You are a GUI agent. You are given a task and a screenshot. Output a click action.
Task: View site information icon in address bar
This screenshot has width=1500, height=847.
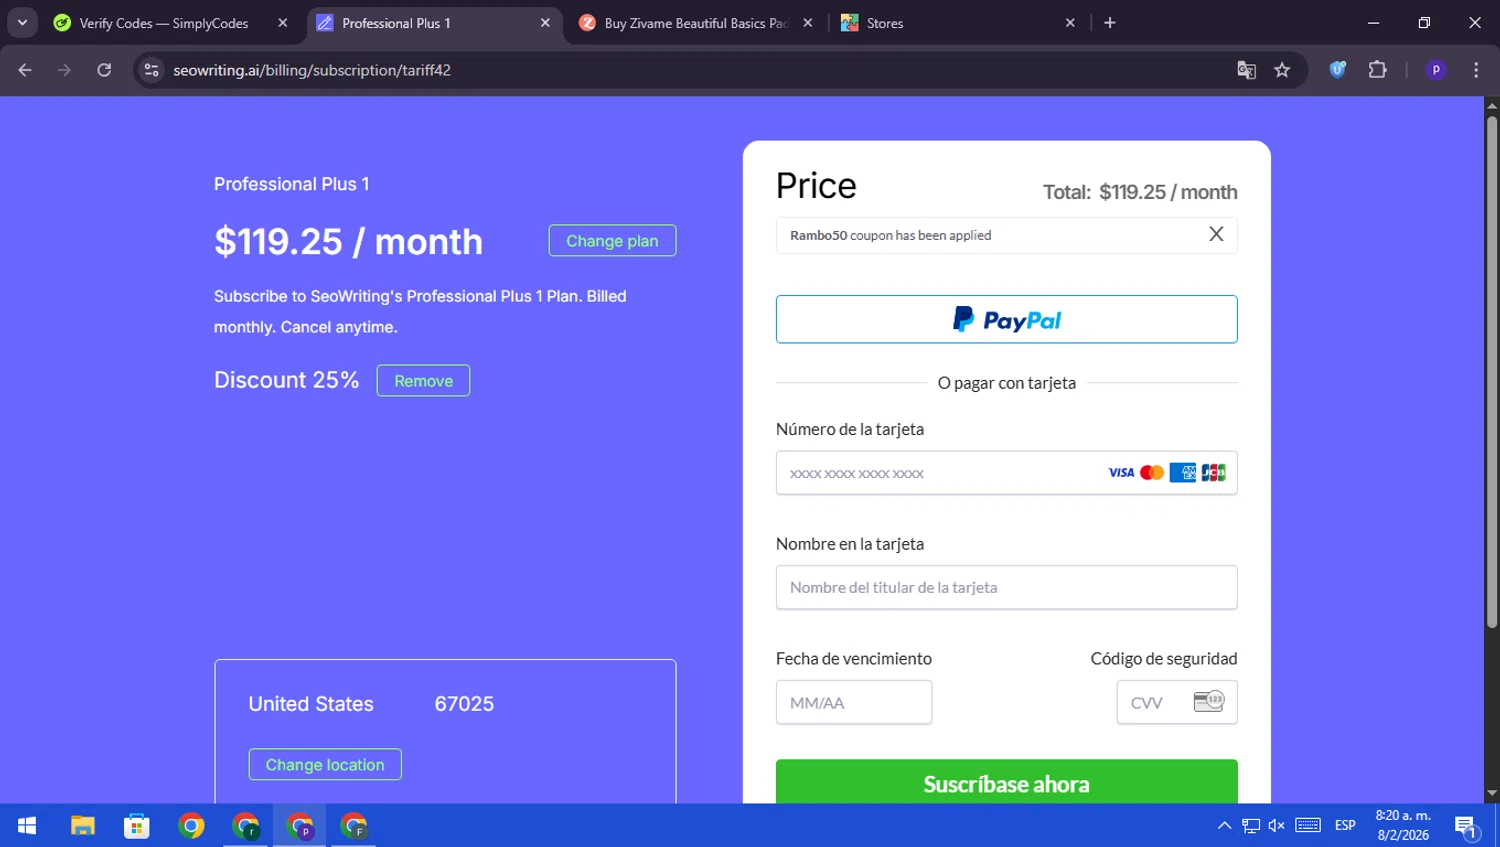(x=151, y=70)
